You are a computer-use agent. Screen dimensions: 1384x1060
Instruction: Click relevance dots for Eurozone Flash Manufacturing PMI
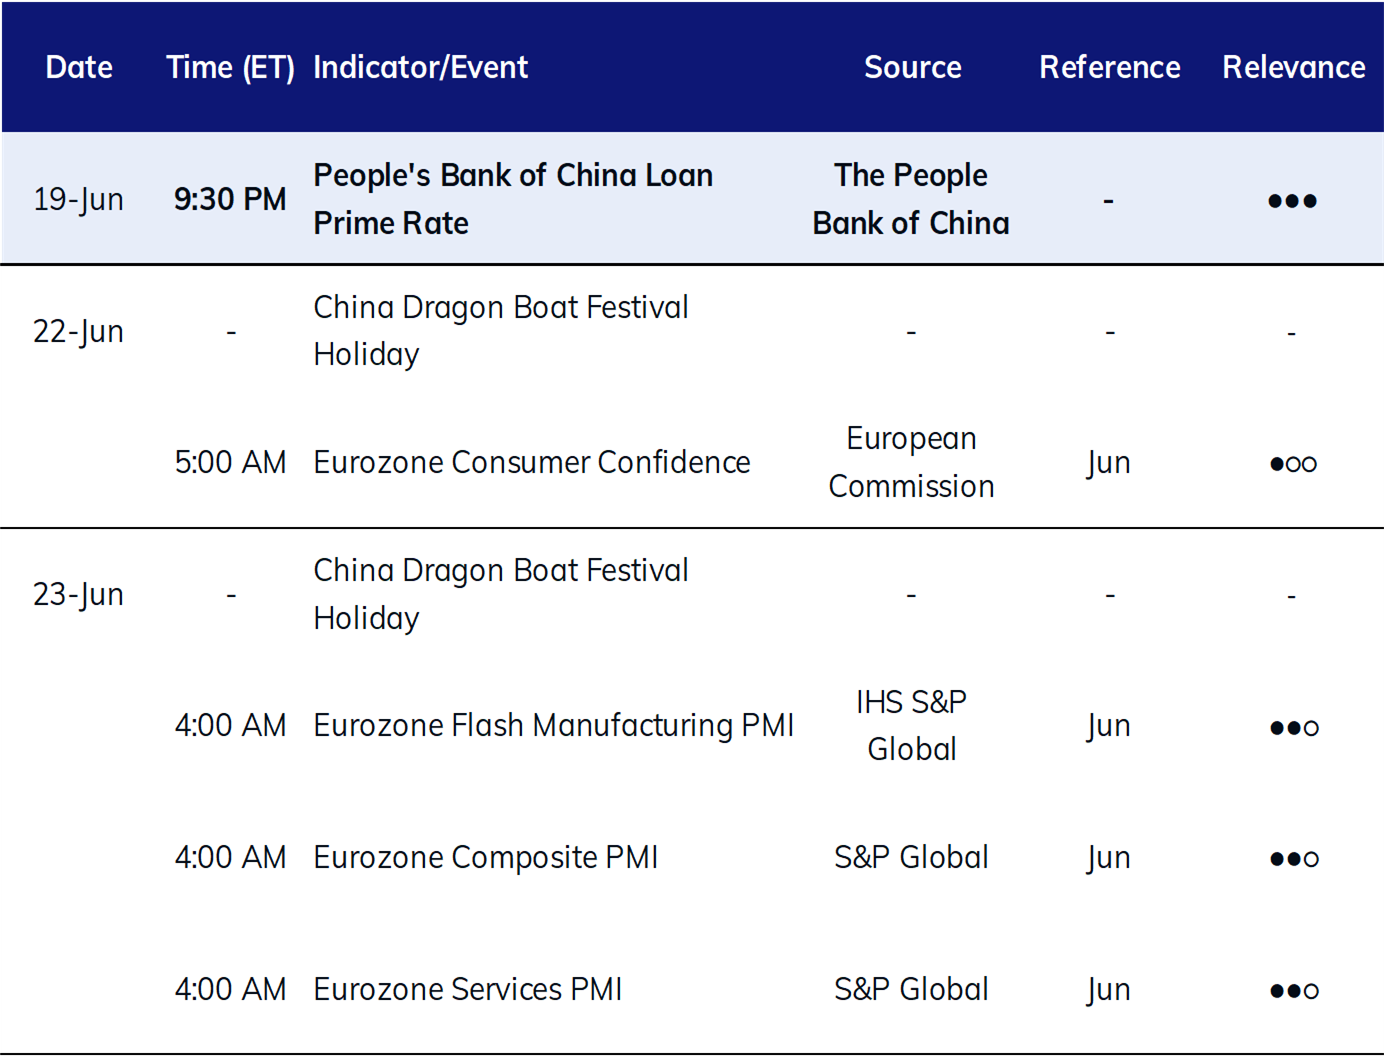(x=1294, y=728)
